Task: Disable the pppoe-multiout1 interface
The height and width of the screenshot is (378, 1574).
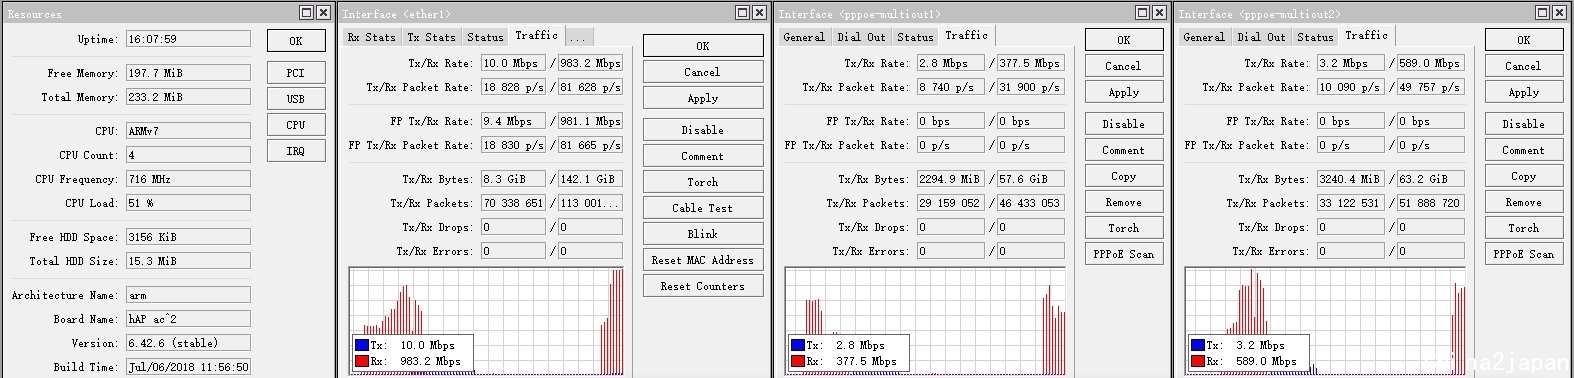Action: 1123,124
